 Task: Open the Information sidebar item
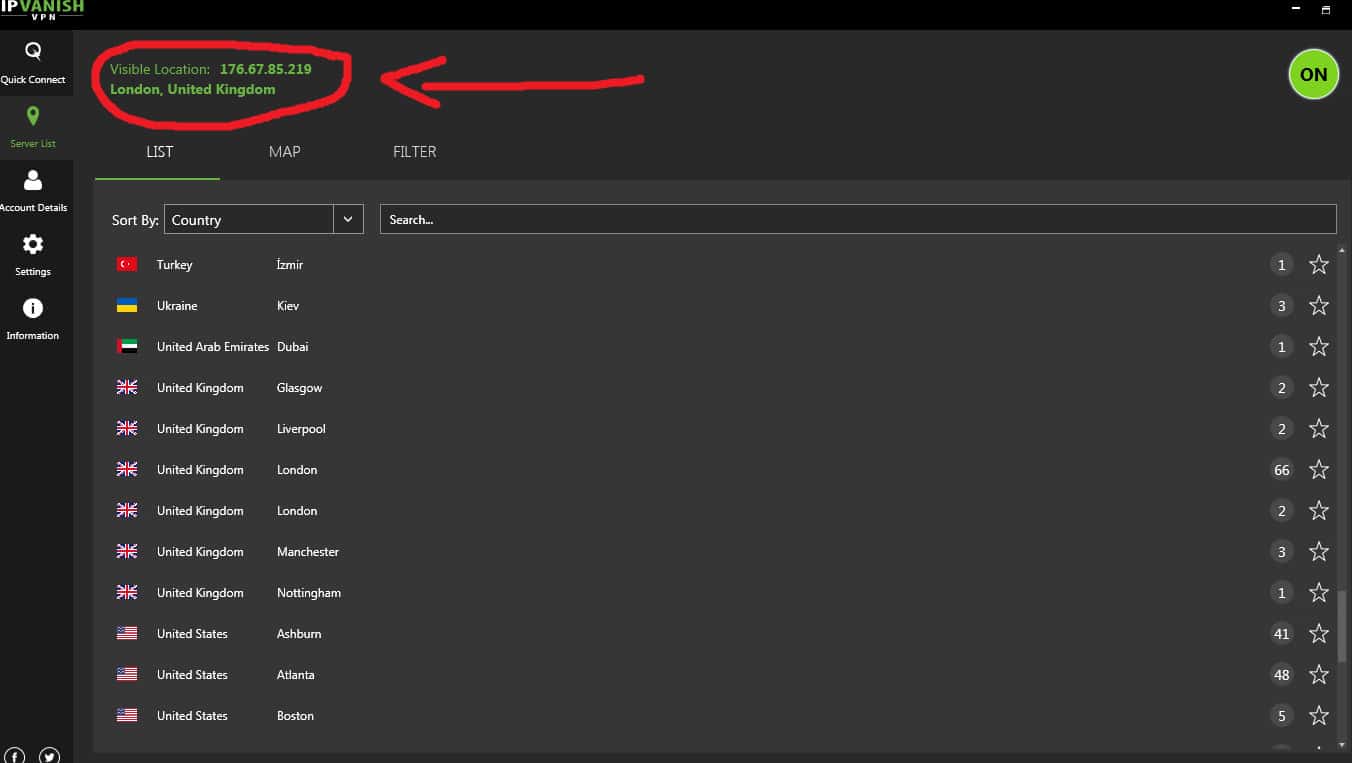click(33, 319)
